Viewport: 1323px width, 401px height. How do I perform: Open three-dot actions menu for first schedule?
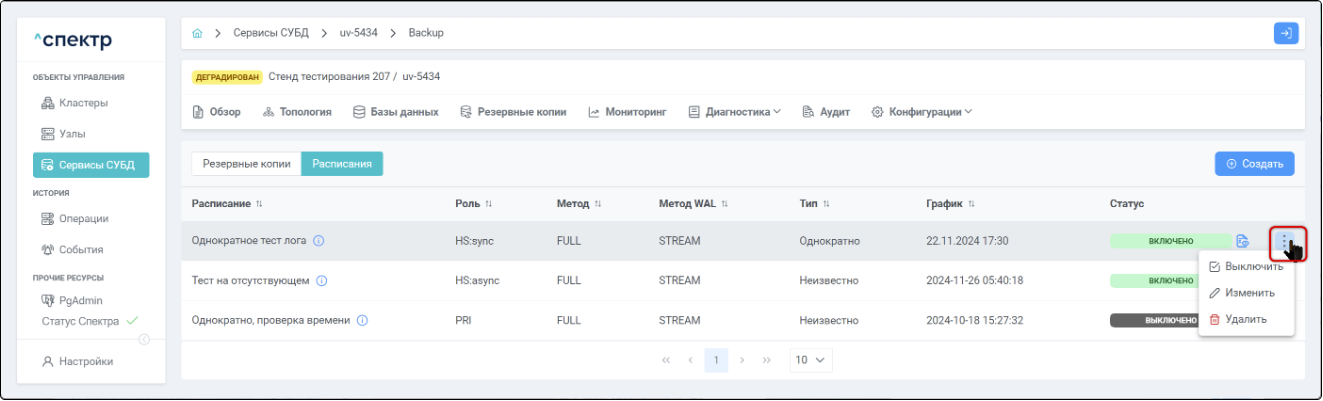coord(1284,241)
